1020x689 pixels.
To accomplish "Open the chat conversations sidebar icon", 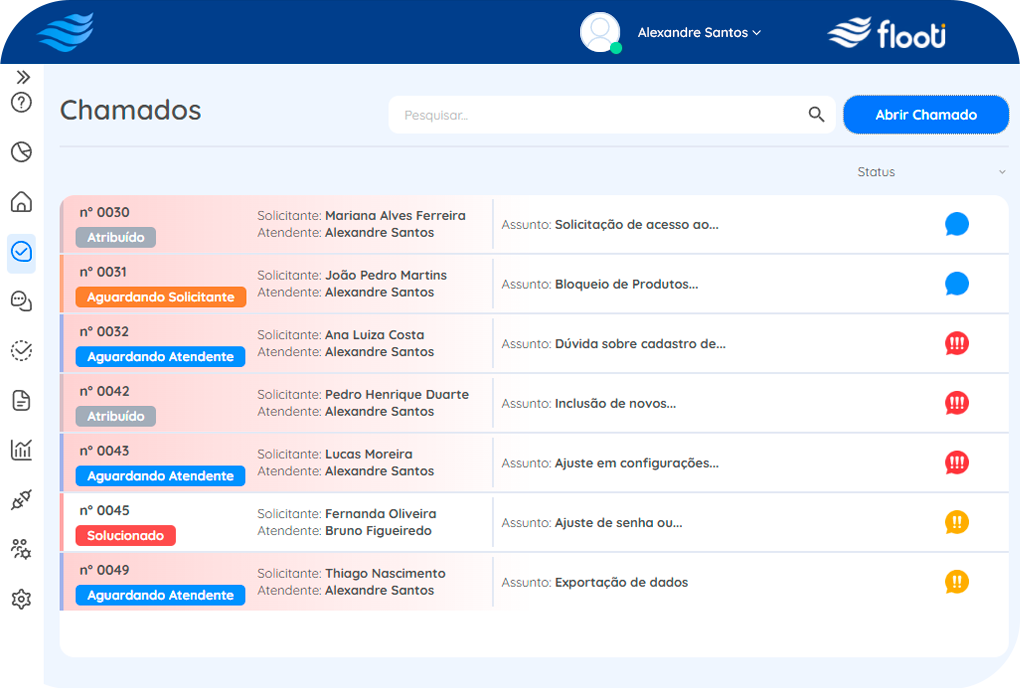I will [x=21, y=300].
